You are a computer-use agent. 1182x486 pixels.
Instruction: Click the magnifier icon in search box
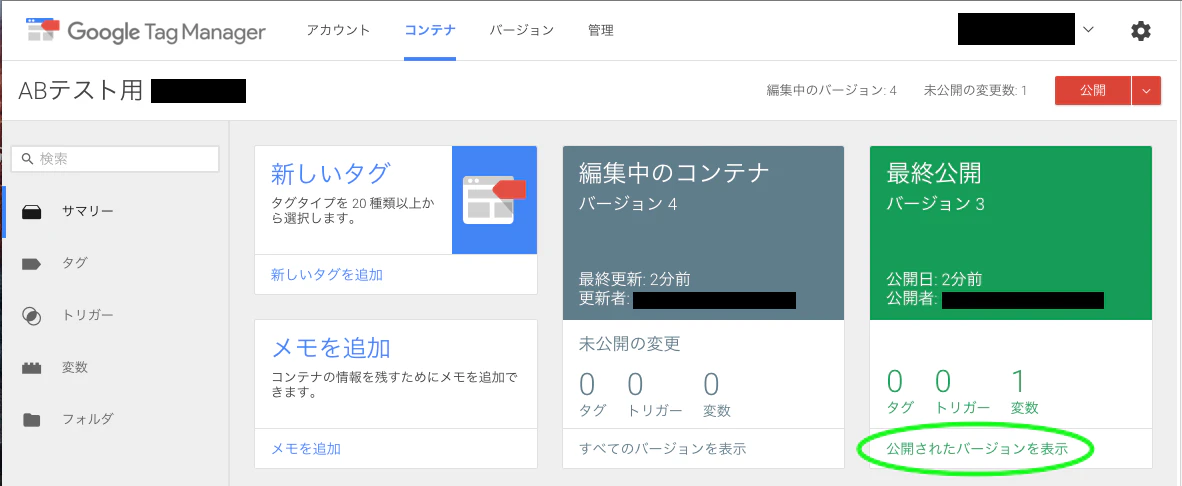pos(28,158)
